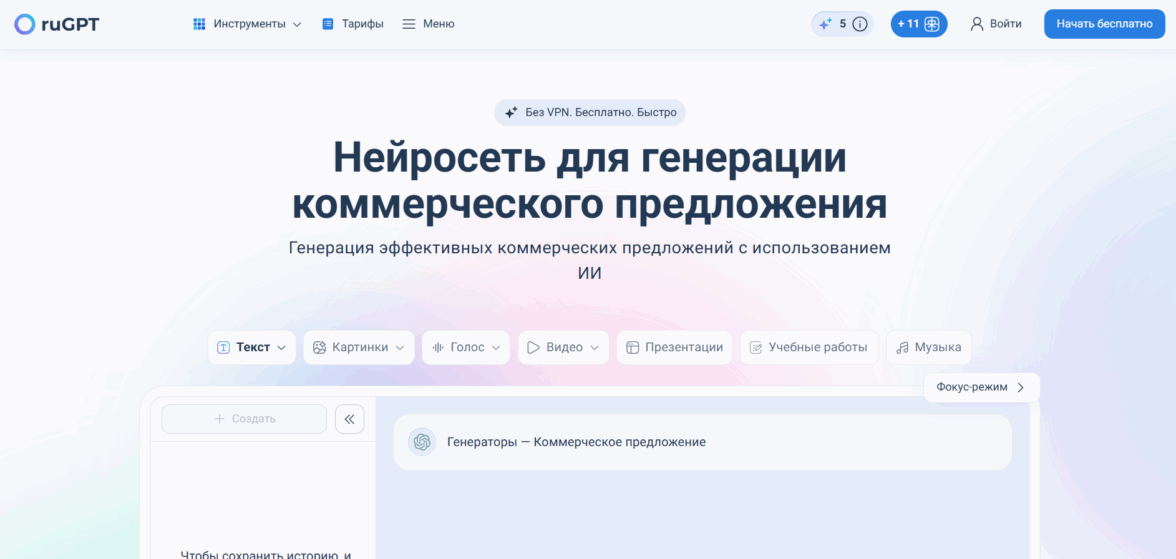Switch to the Презентации tab
Screen dimensions: 1176x559
click(x=674, y=347)
